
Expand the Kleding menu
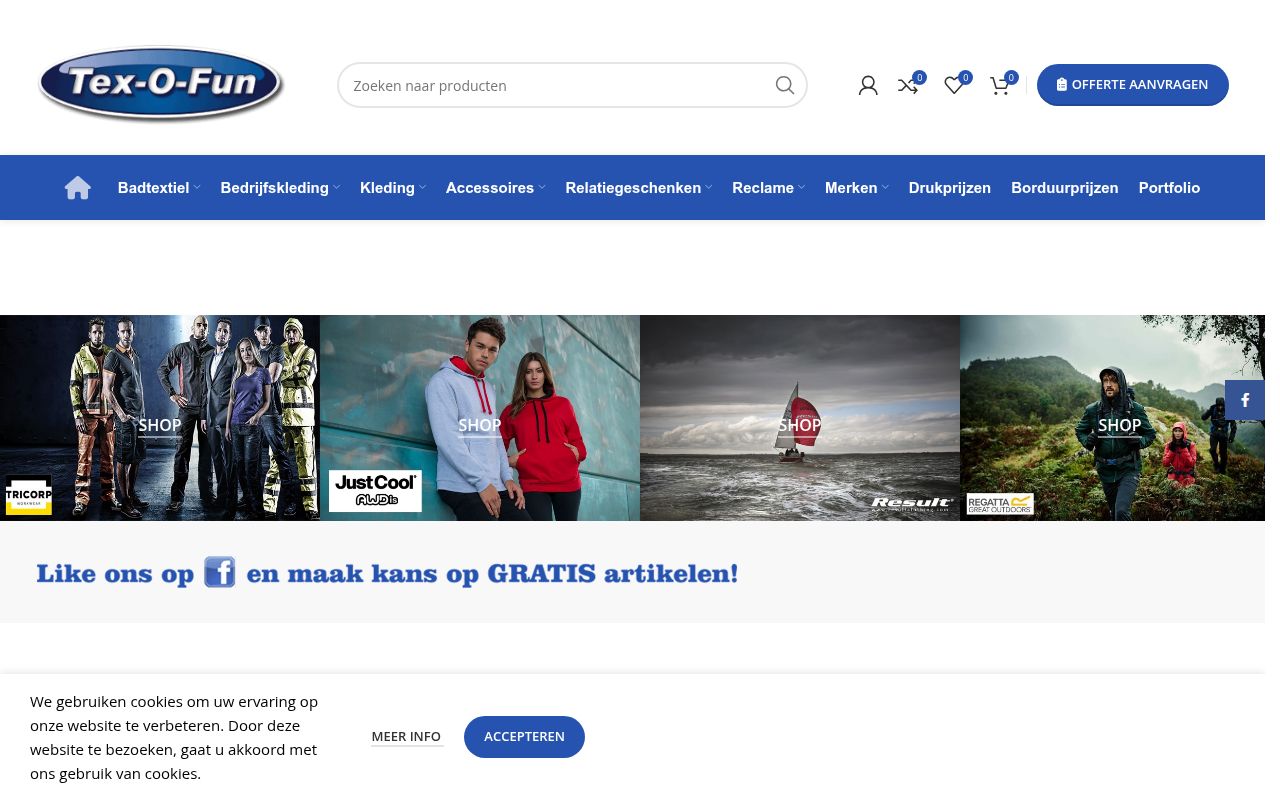tap(393, 188)
